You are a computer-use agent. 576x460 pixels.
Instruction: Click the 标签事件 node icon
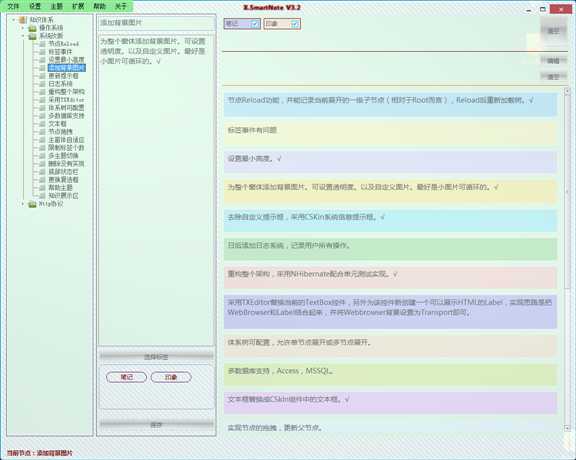42,52
